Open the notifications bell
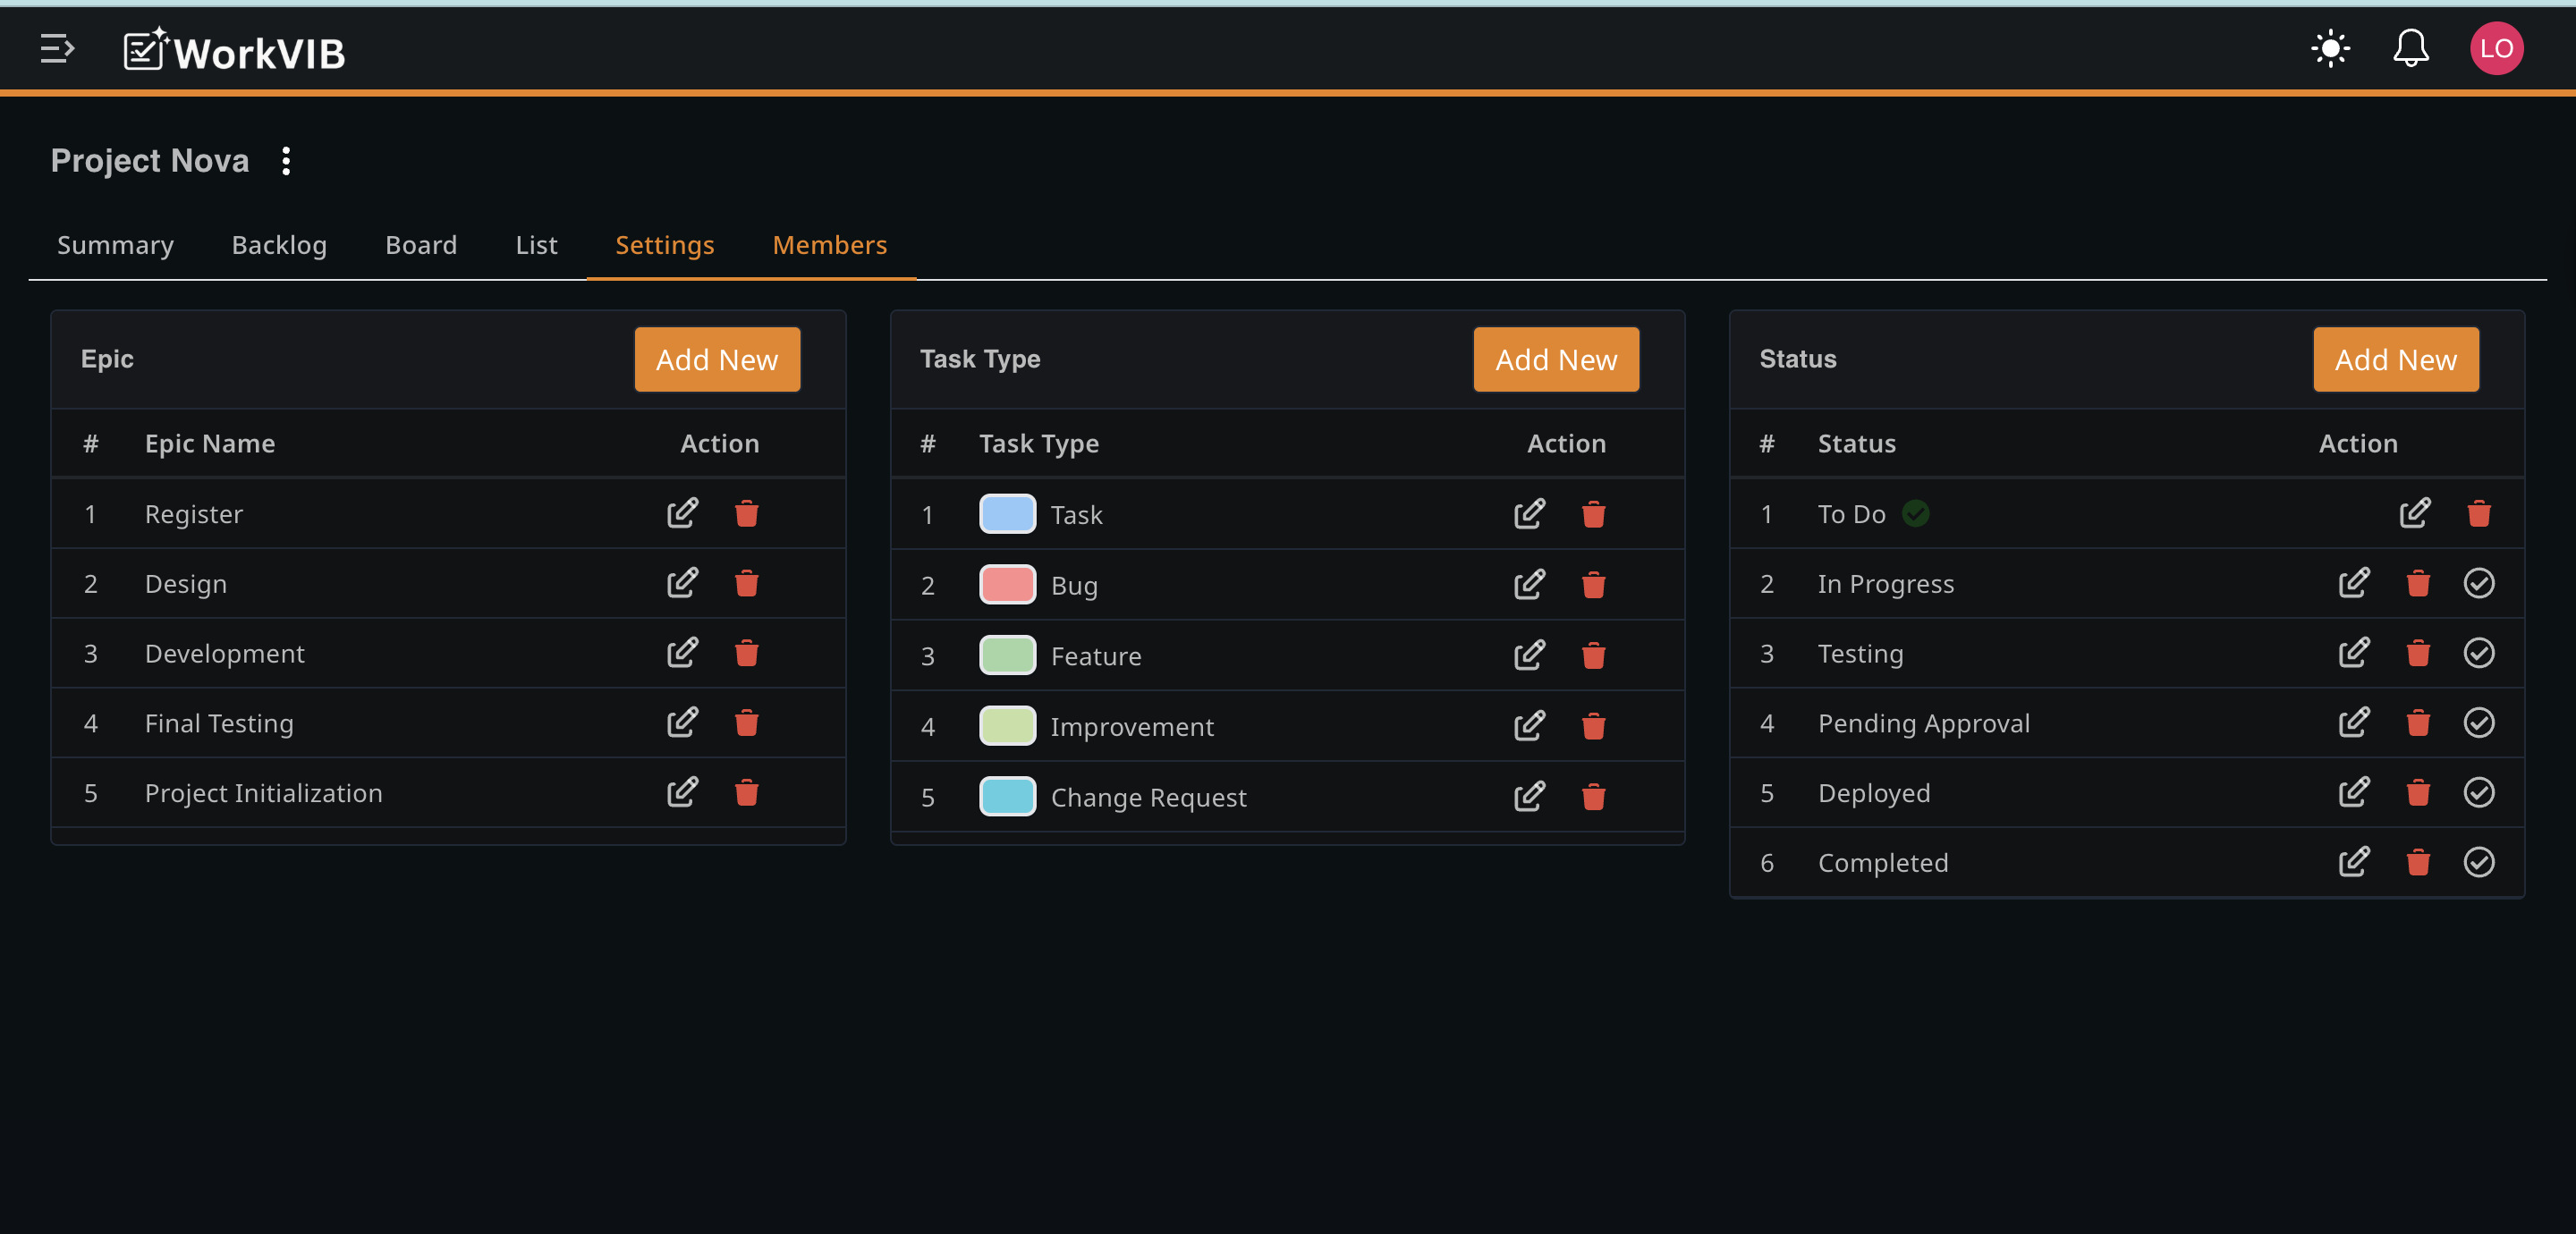Screen dimensions: 2576x1234 [x=2410, y=48]
